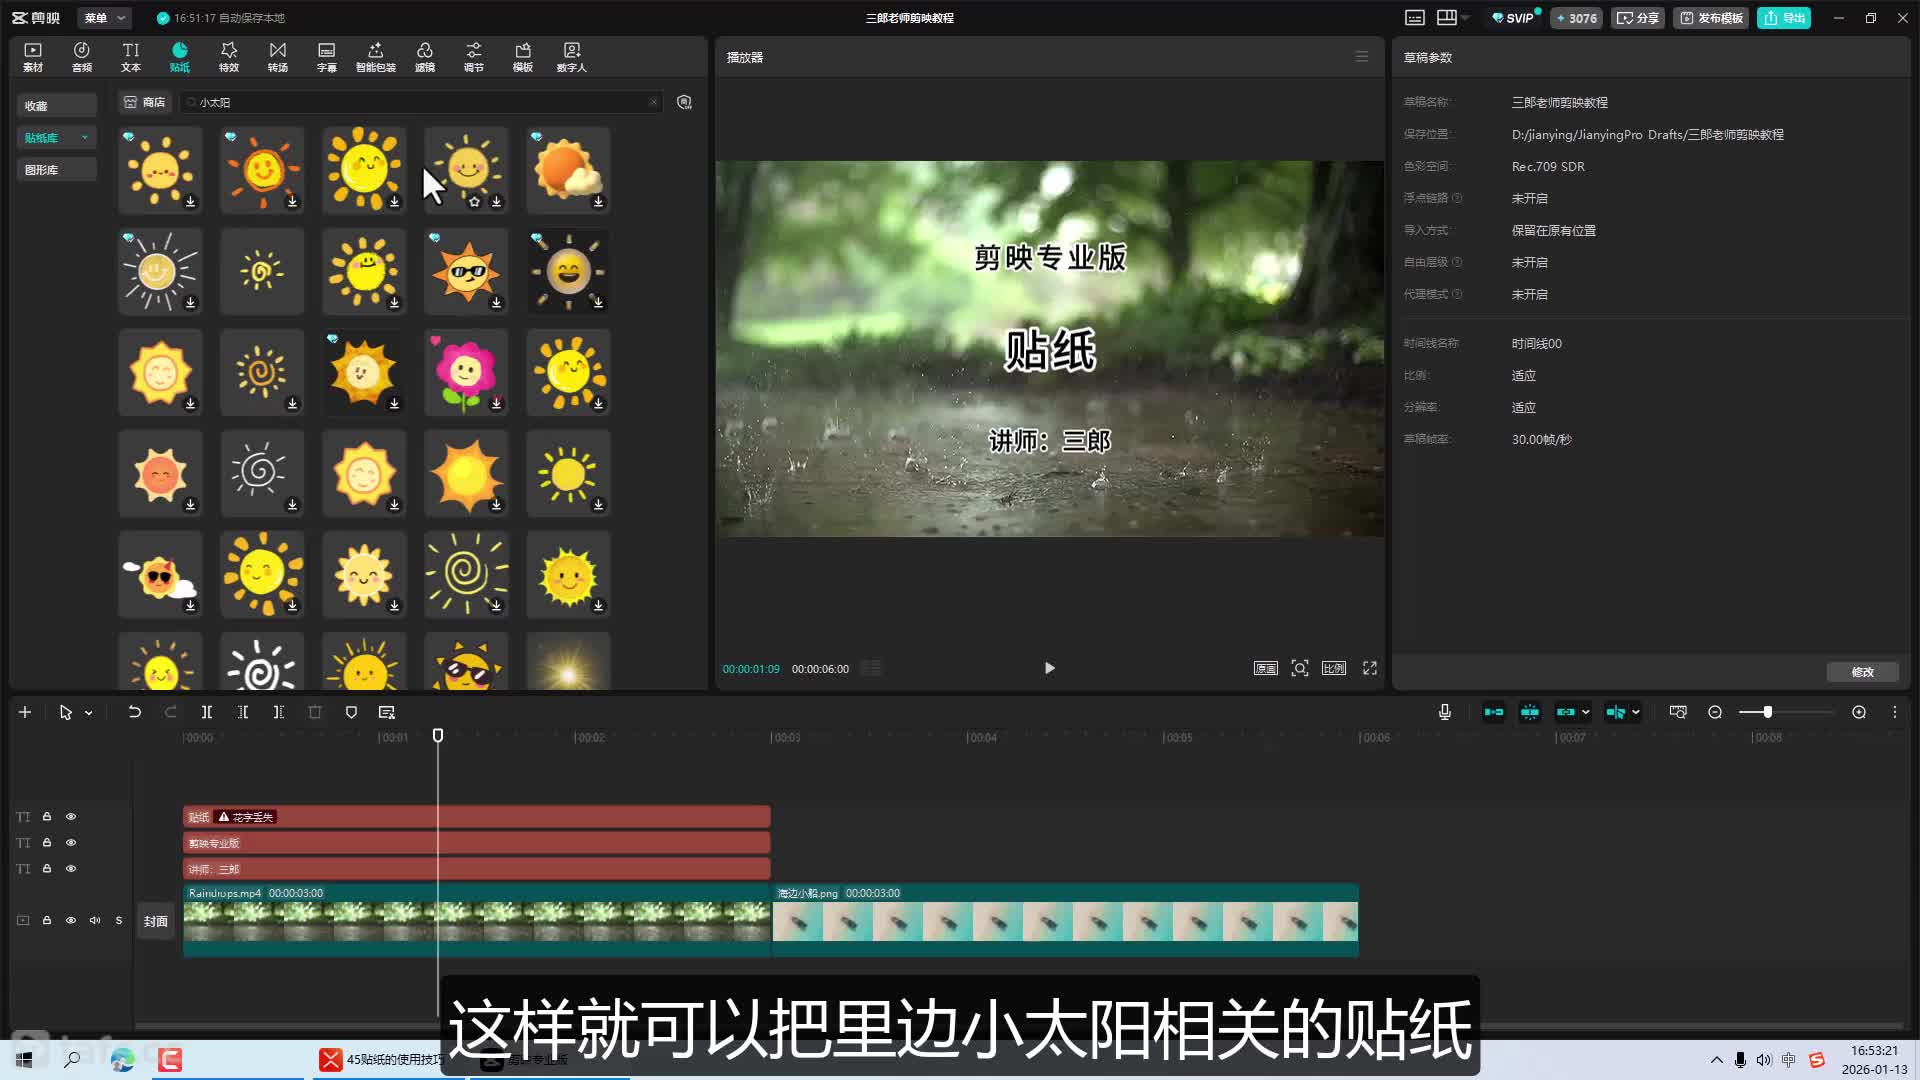Image resolution: width=1920 pixels, height=1080 pixels.
Task: Expand the 菜单 dropdown menu
Action: [x=105, y=18]
